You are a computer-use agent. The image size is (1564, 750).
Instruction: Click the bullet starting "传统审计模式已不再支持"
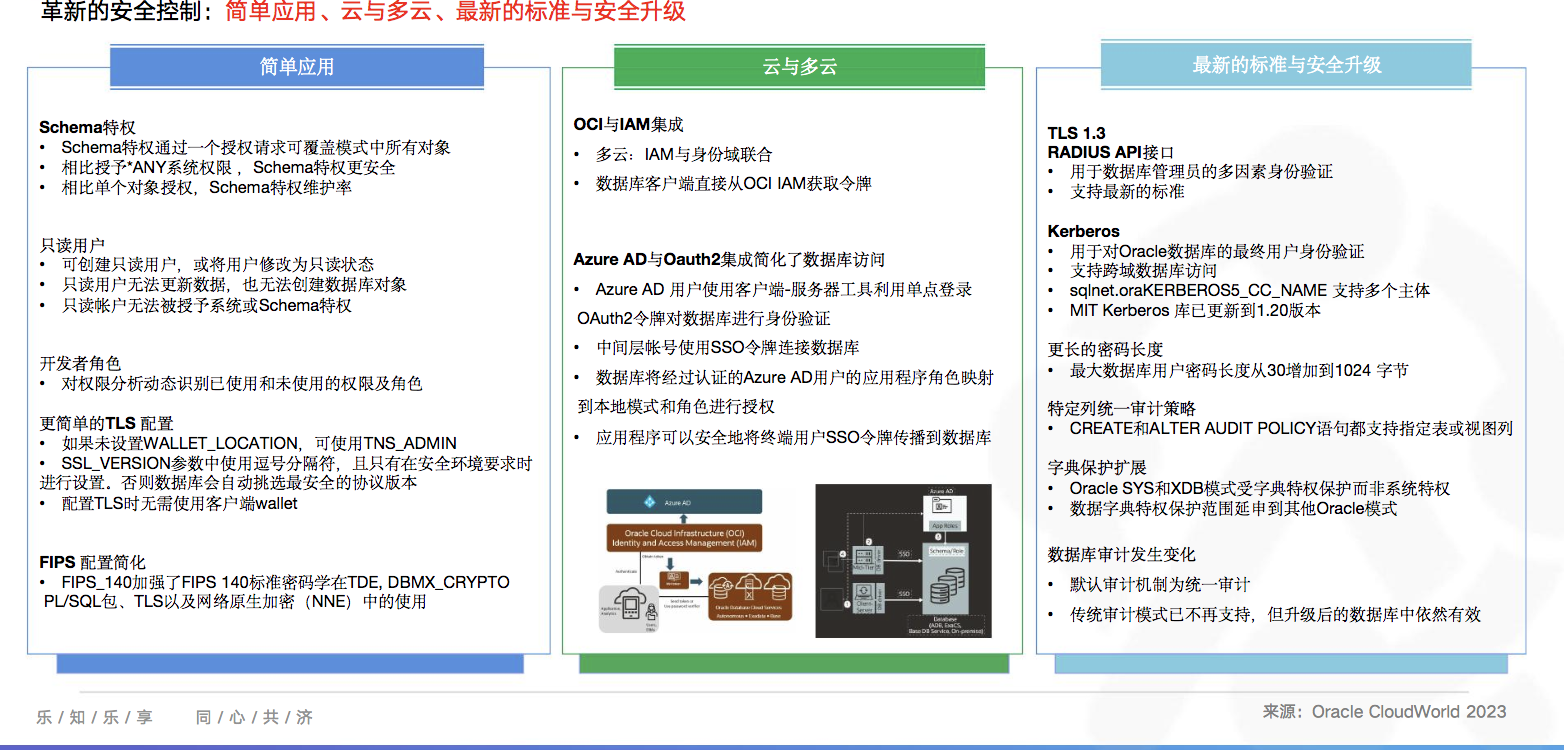pos(1275,614)
